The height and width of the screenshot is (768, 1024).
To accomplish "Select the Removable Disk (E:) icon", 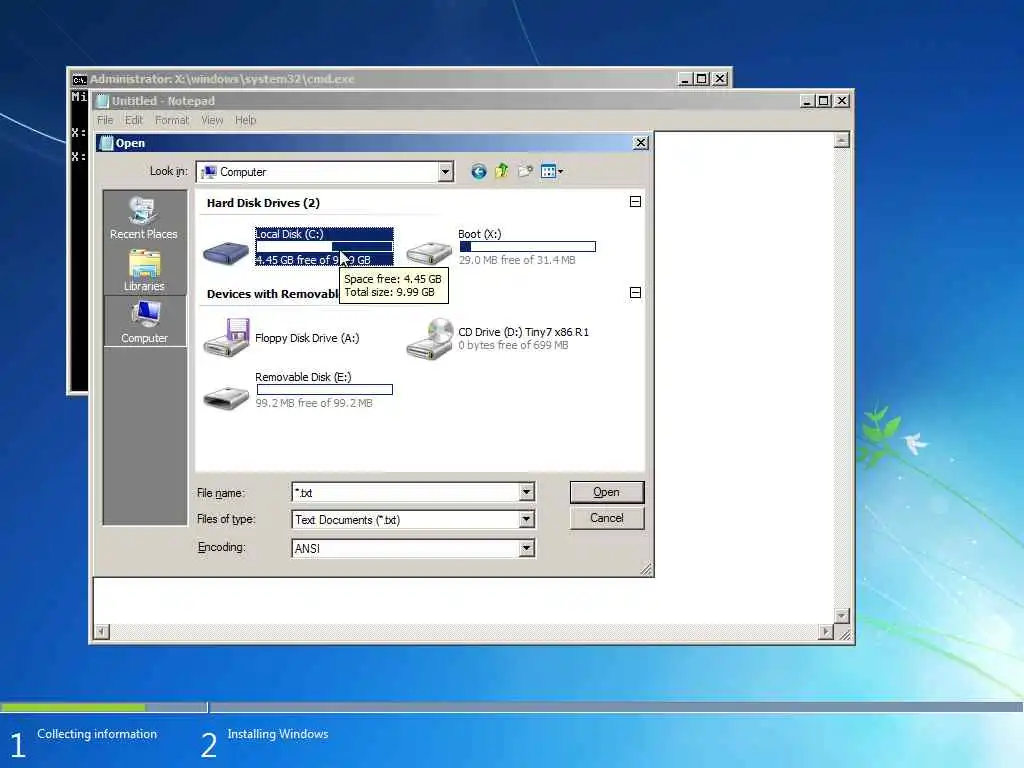I will 226,397.
